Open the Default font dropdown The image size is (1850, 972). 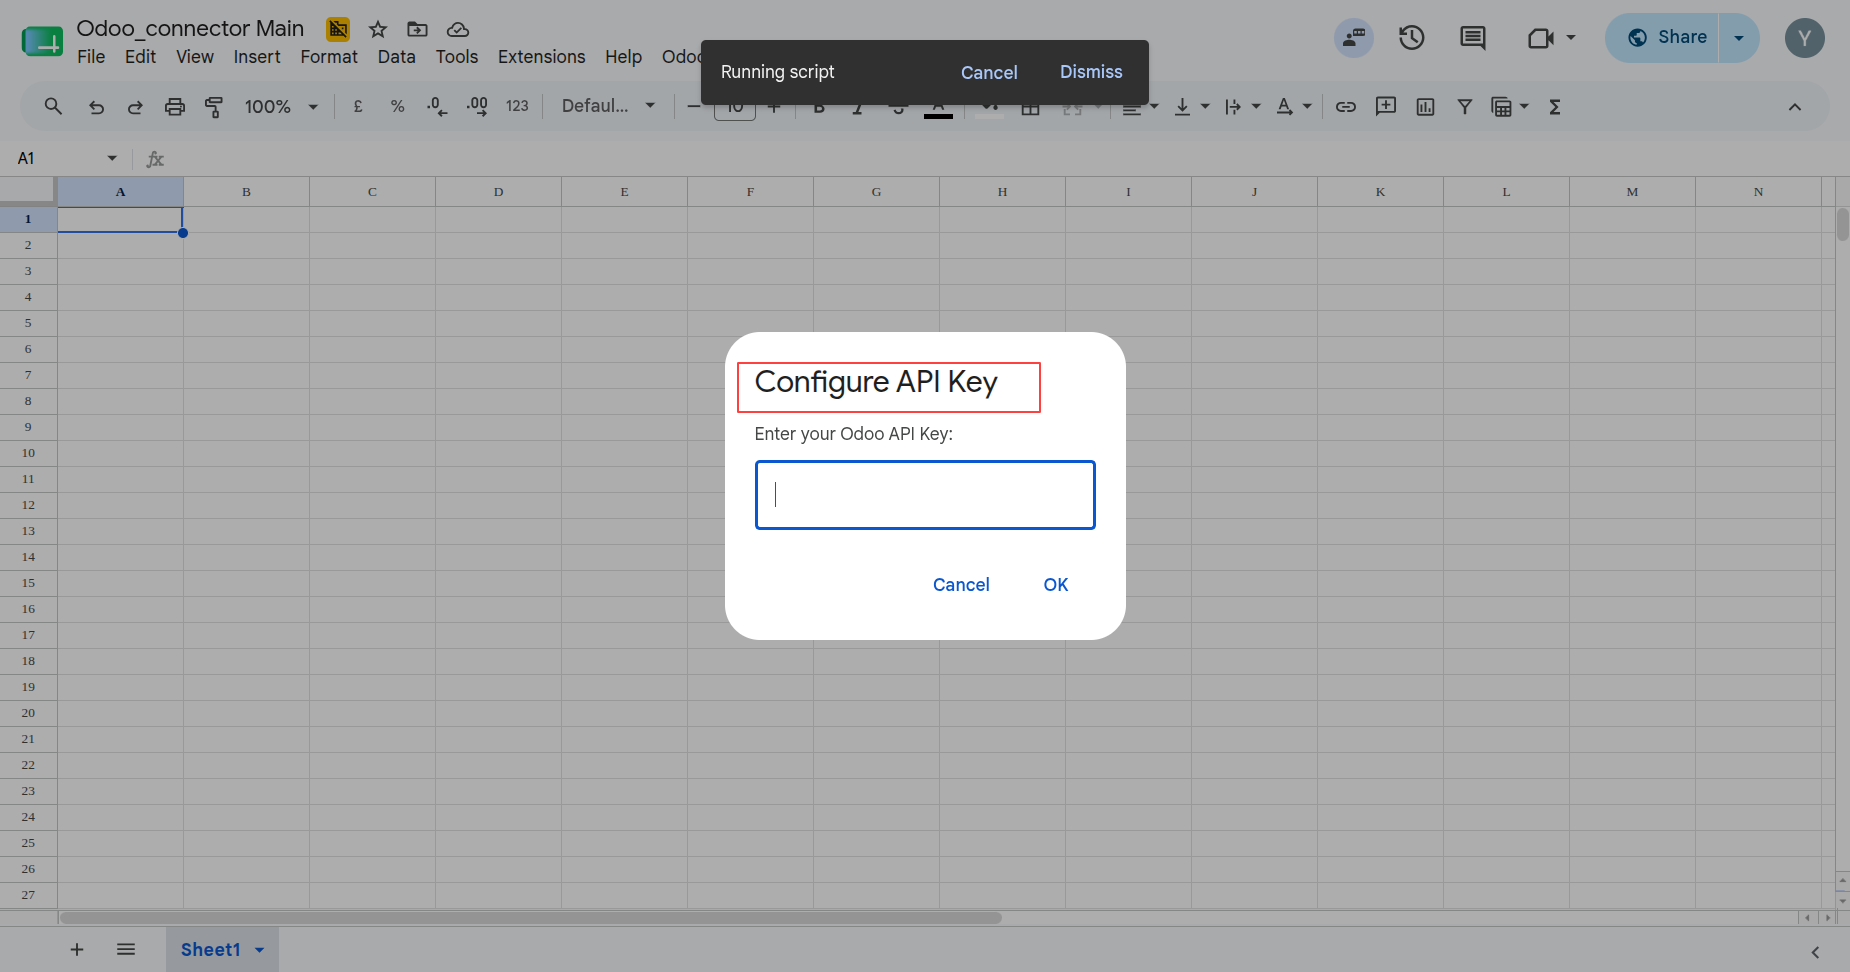coord(608,106)
